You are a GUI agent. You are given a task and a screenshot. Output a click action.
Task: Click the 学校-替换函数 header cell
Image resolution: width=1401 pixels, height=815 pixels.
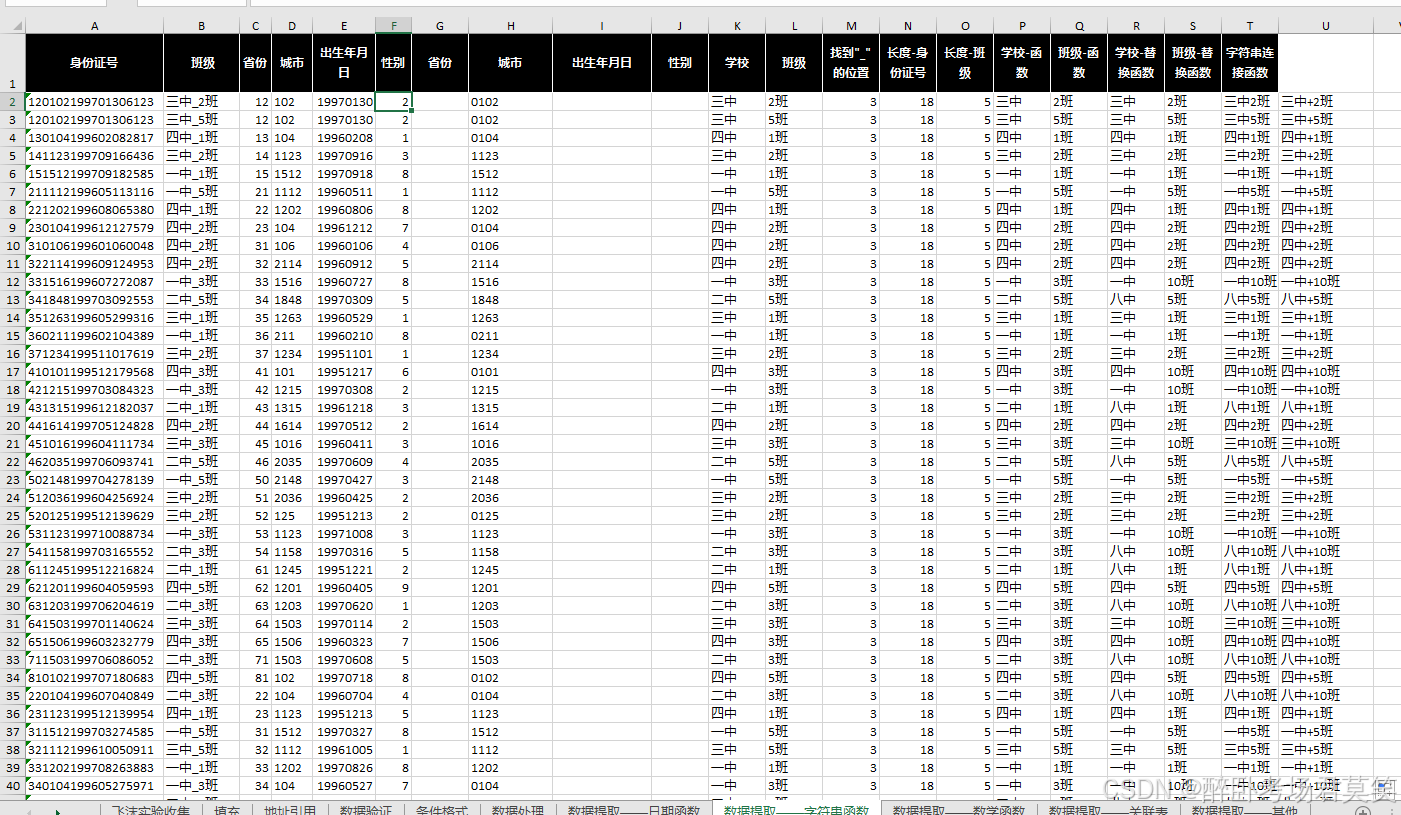coord(1136,63)
